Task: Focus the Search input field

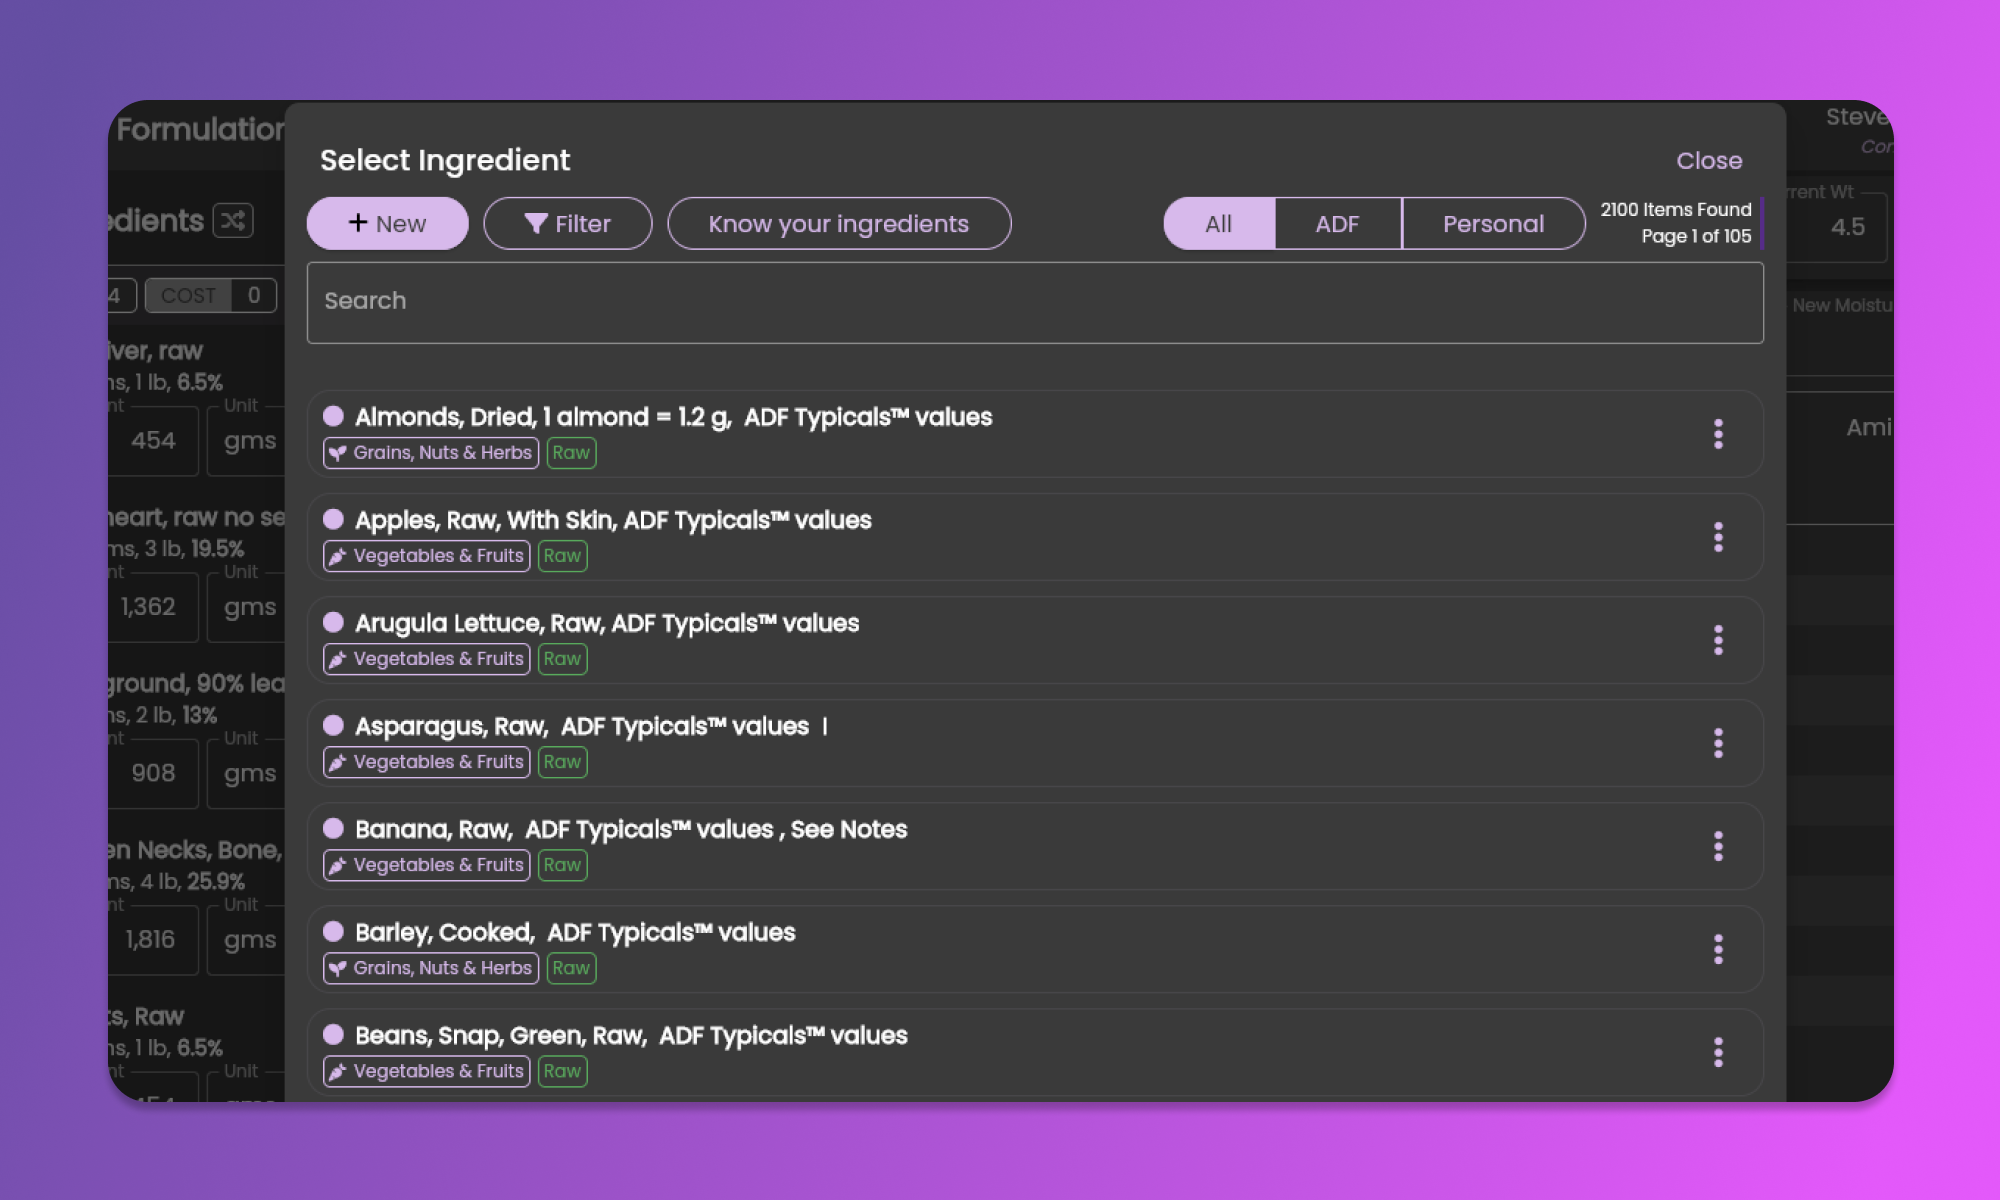Action: pos(1034,302)
